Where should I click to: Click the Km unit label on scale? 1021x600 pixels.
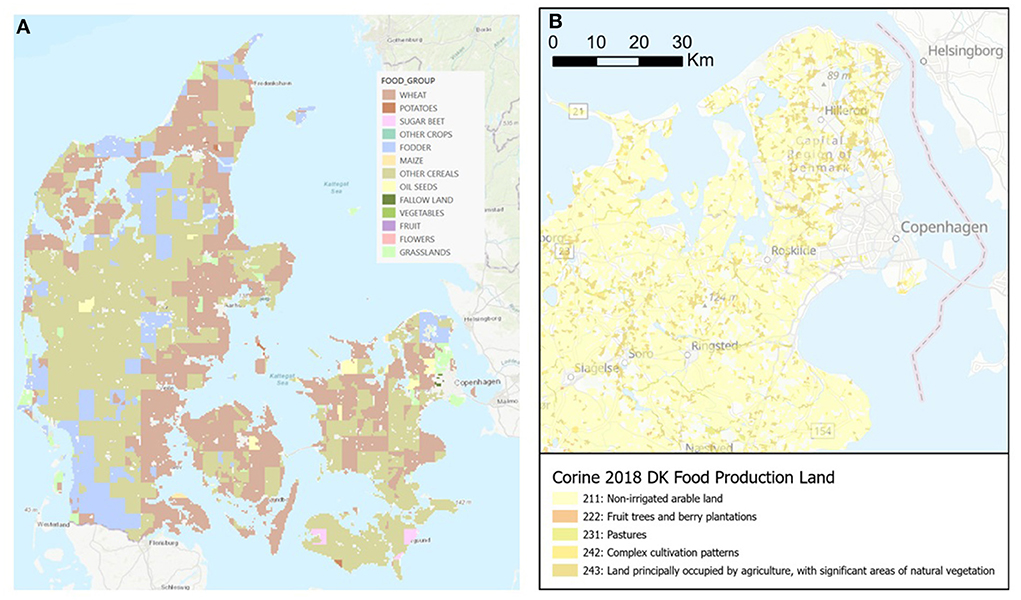pos(700,61)
